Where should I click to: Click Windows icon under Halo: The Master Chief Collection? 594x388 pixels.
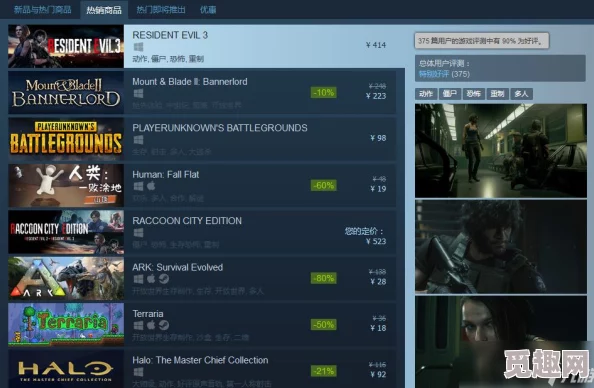(138, 372)
